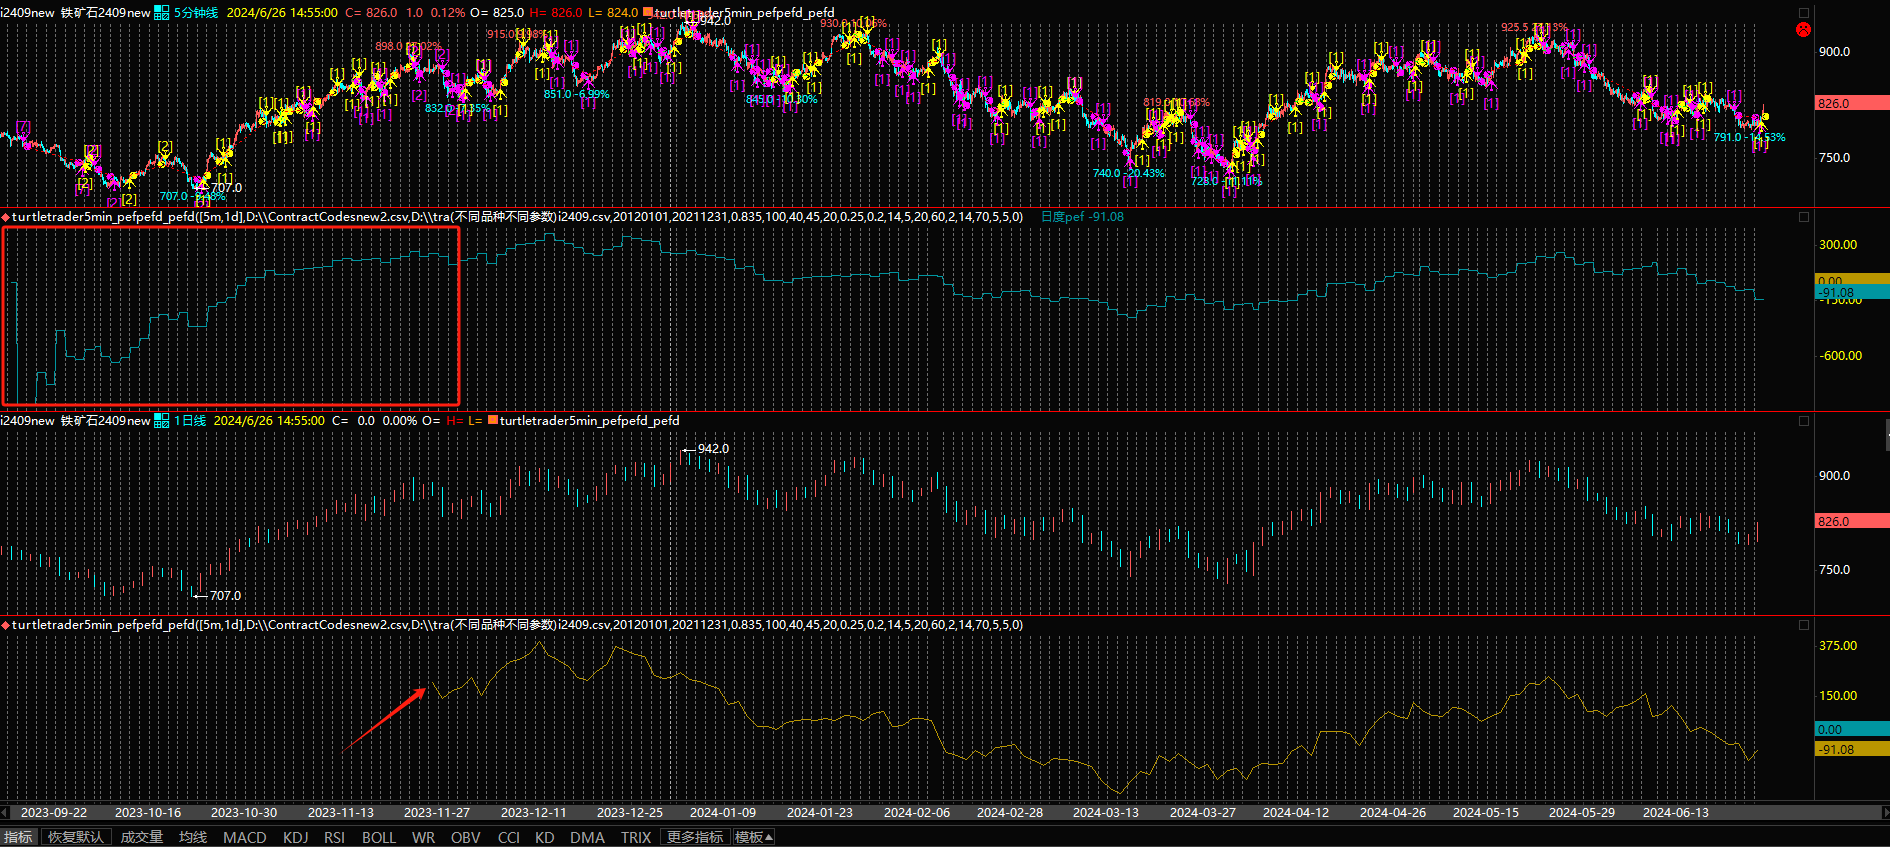Click the 740.0 -20.43% annotation on top chart
This screenshot has height=847, width=1890.
click(1128, 174)
